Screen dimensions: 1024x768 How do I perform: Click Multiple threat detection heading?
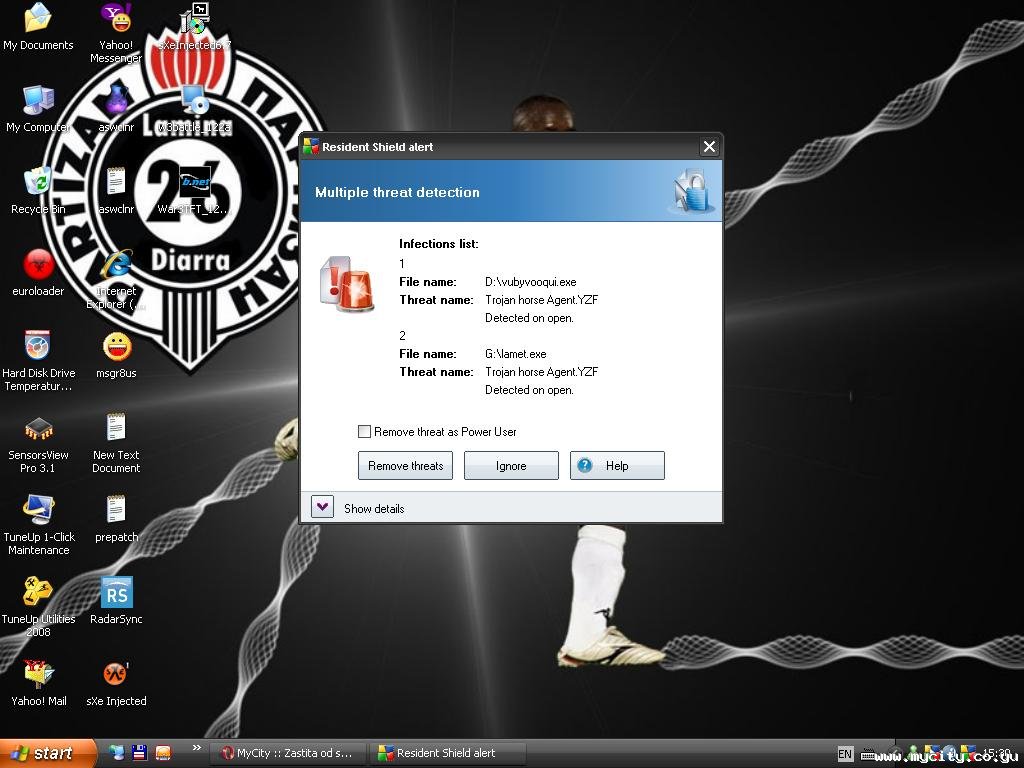(x=397, y=193)
